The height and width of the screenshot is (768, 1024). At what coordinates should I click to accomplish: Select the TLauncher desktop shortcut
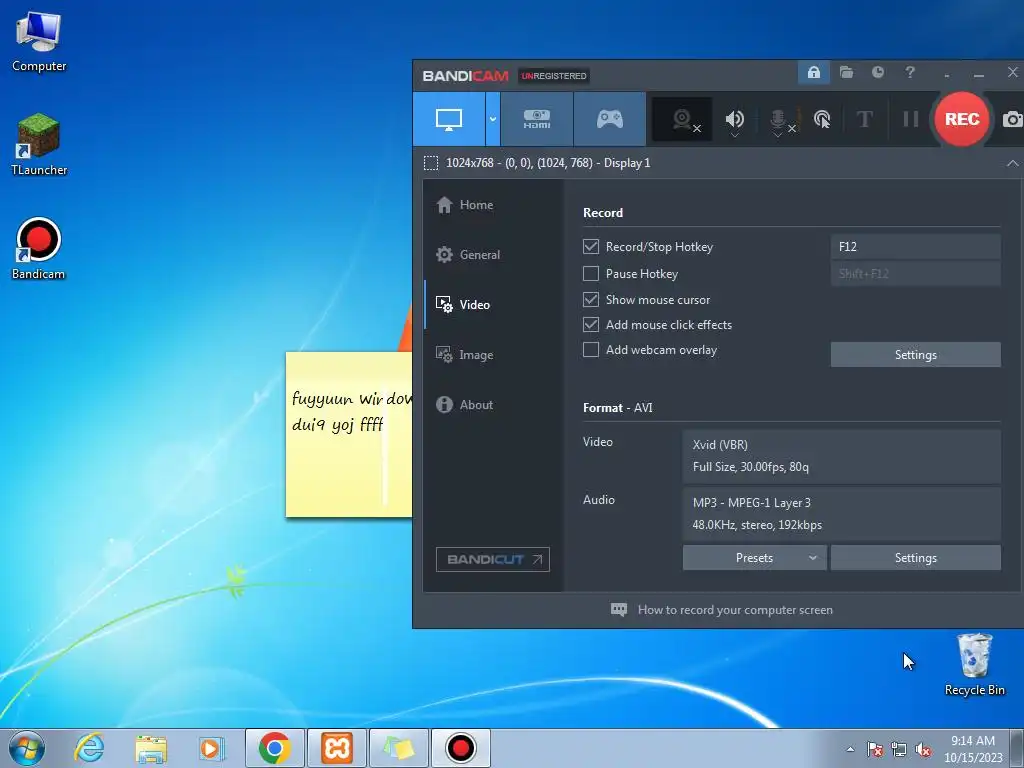coord(39,144)
